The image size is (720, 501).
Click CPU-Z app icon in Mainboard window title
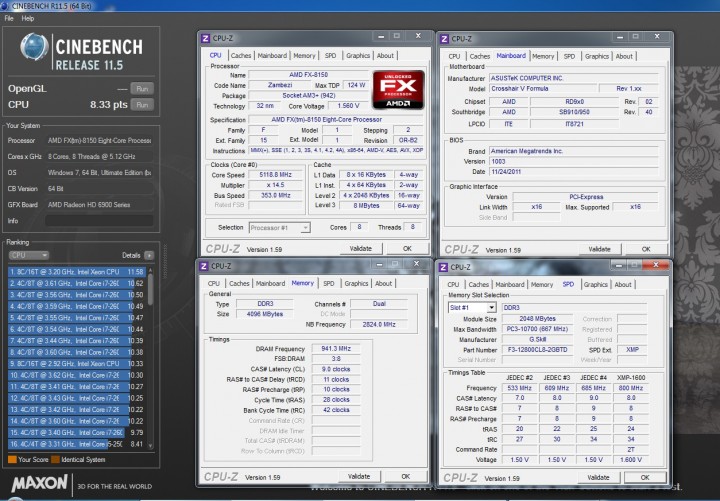444,39
